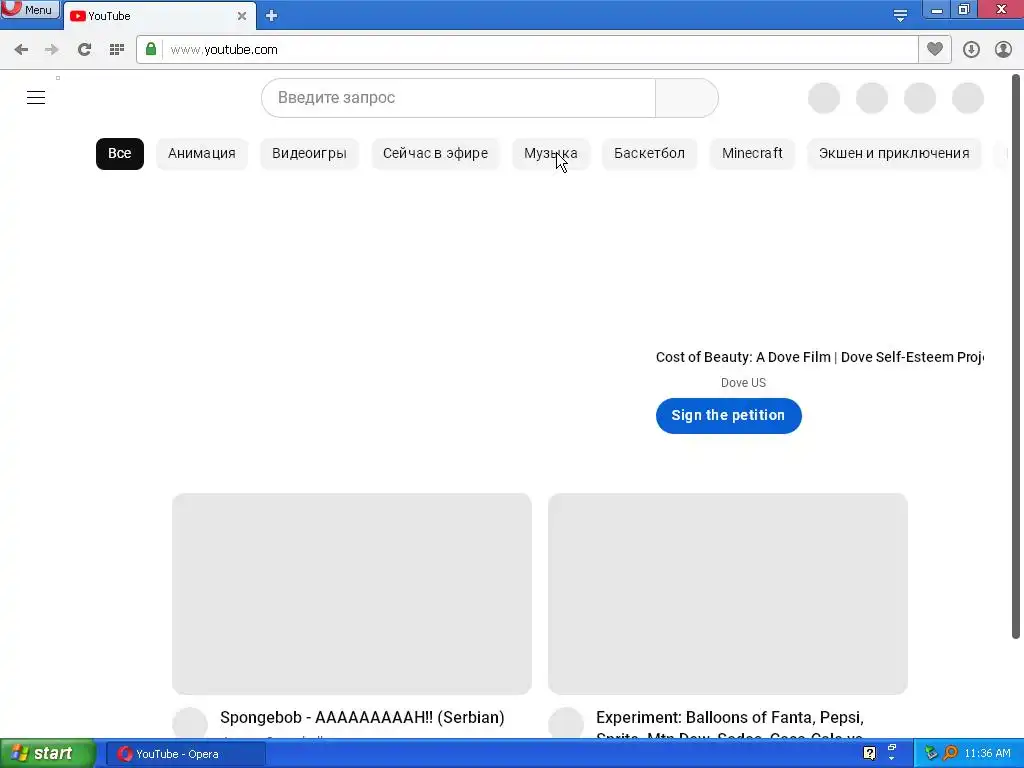Open the Balloons experiment video thumbnail

728,594
